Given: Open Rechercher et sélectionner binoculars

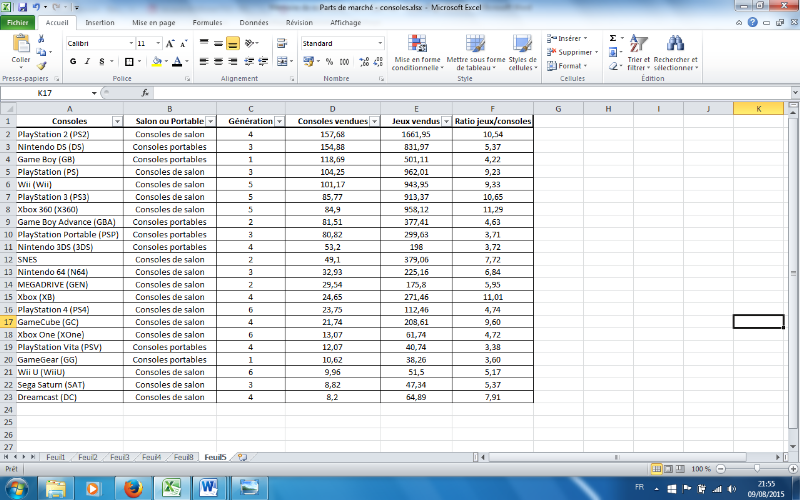Looking at the screenshot, I should coord(676,45).
